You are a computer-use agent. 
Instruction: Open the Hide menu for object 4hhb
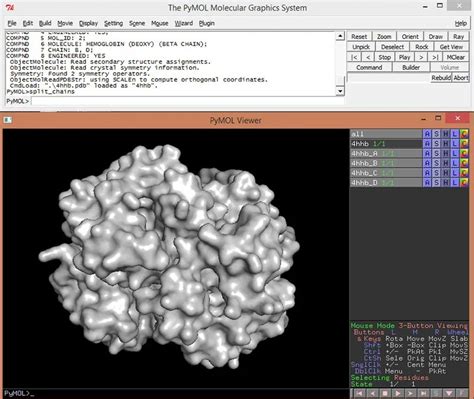coord(445,144)
